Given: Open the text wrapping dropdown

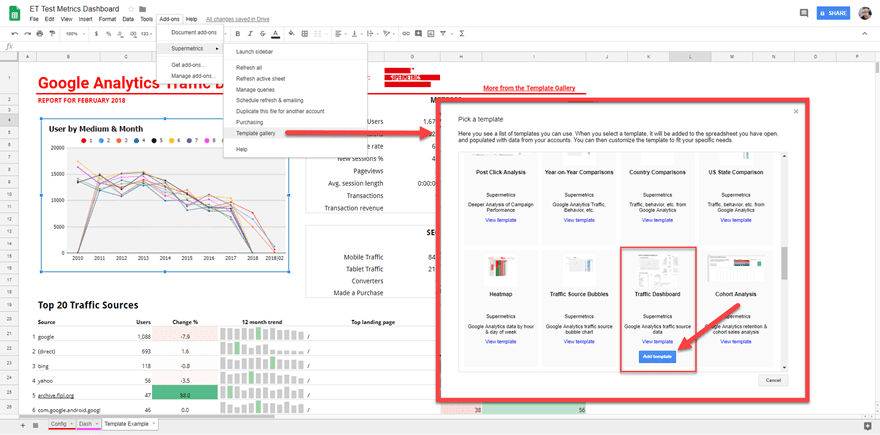Looking at the screenshot, I should click(372, 34).
